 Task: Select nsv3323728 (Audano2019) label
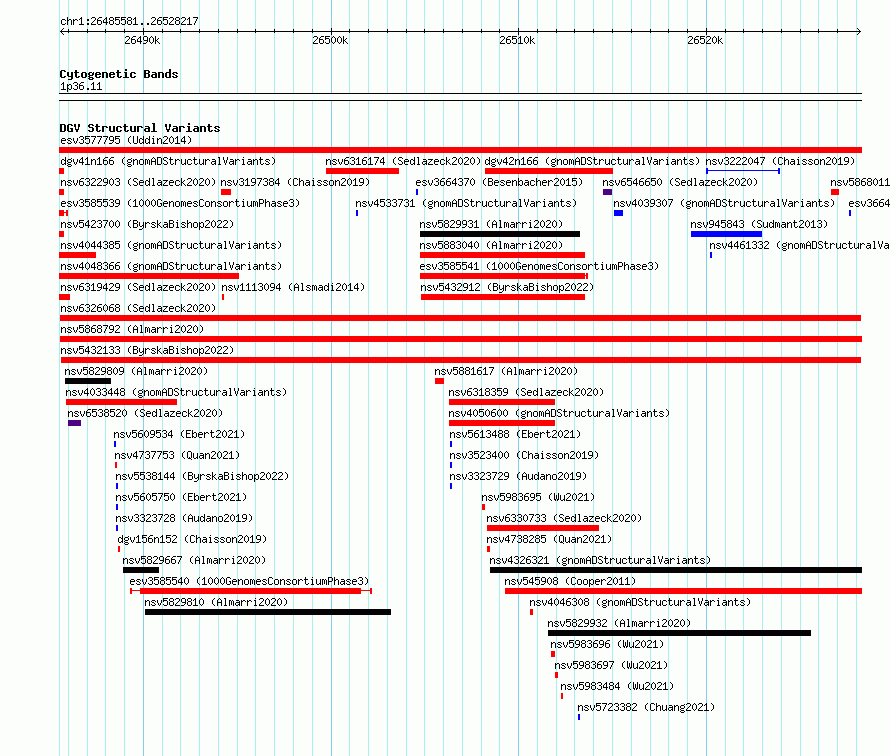pos(184,518)
